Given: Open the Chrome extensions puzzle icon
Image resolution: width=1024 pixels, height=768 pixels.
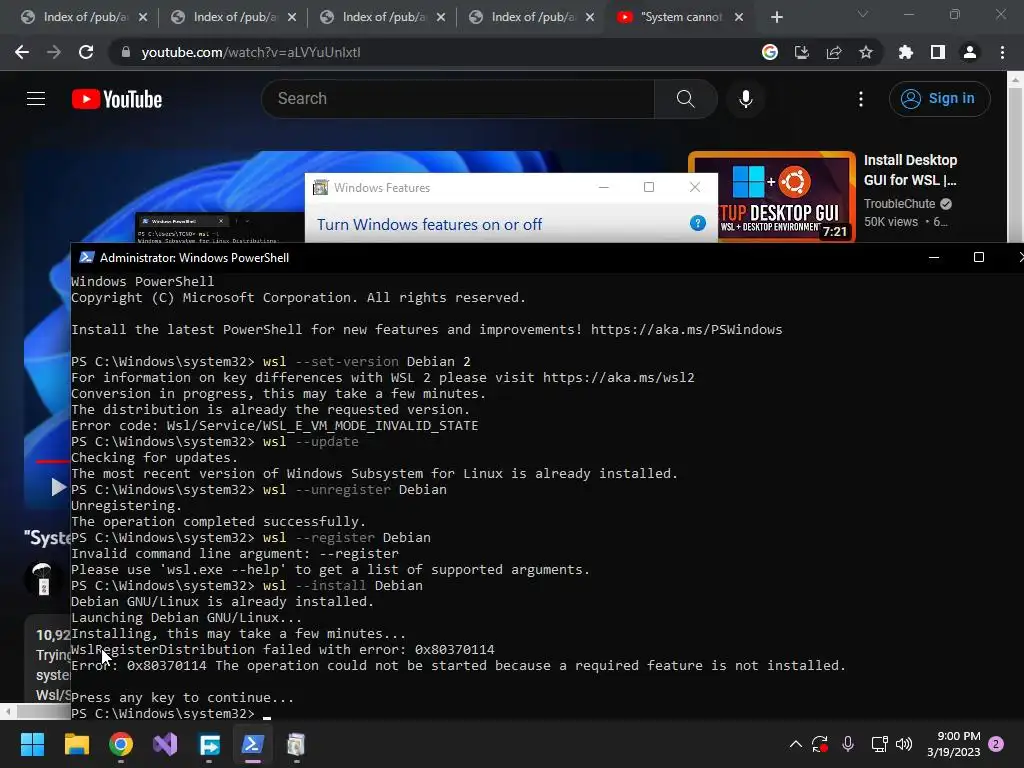Looking at the screenshot, I should click(x=906, y=52).
